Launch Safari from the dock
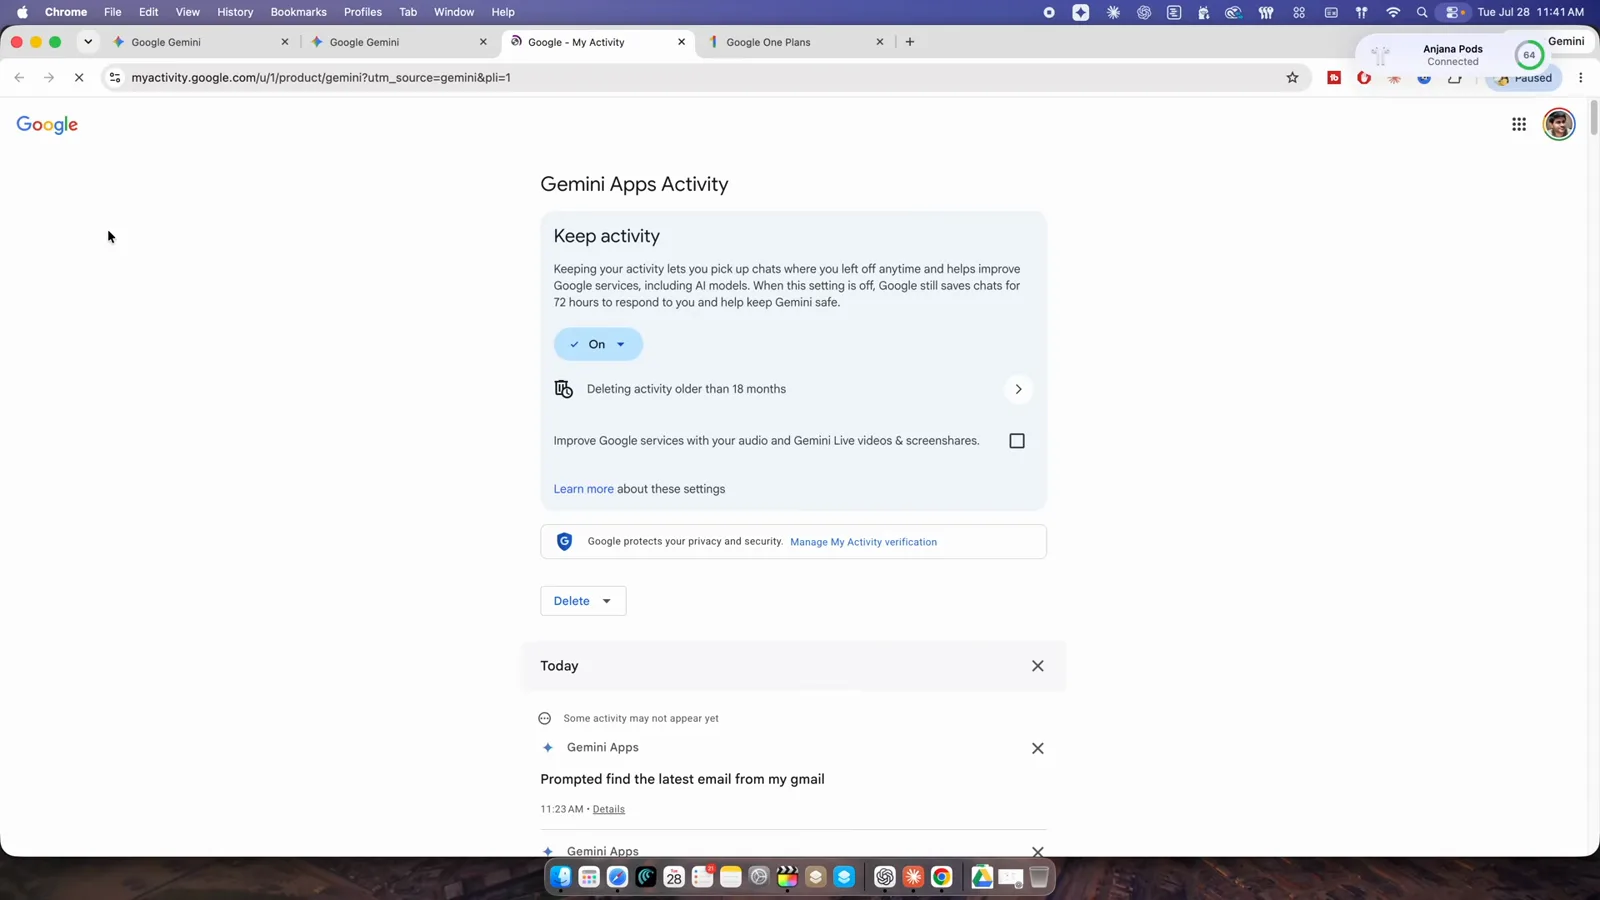This screenshot has width=1600, height=900. [618, 877]
